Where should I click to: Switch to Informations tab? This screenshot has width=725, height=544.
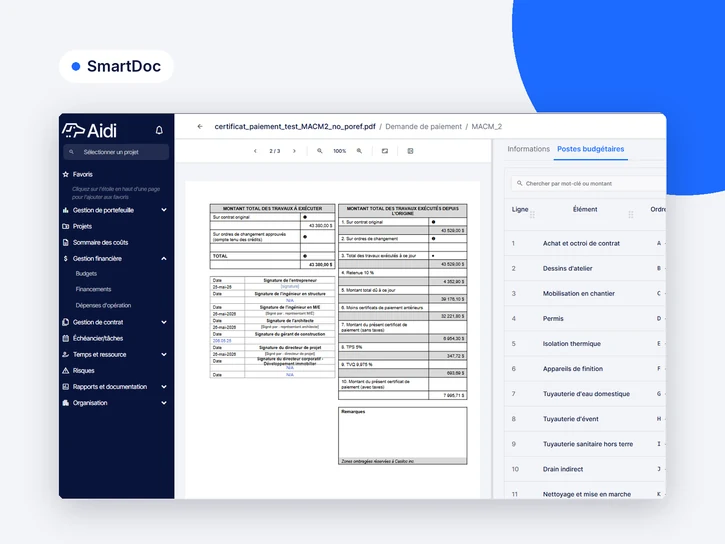pos(528,149)
